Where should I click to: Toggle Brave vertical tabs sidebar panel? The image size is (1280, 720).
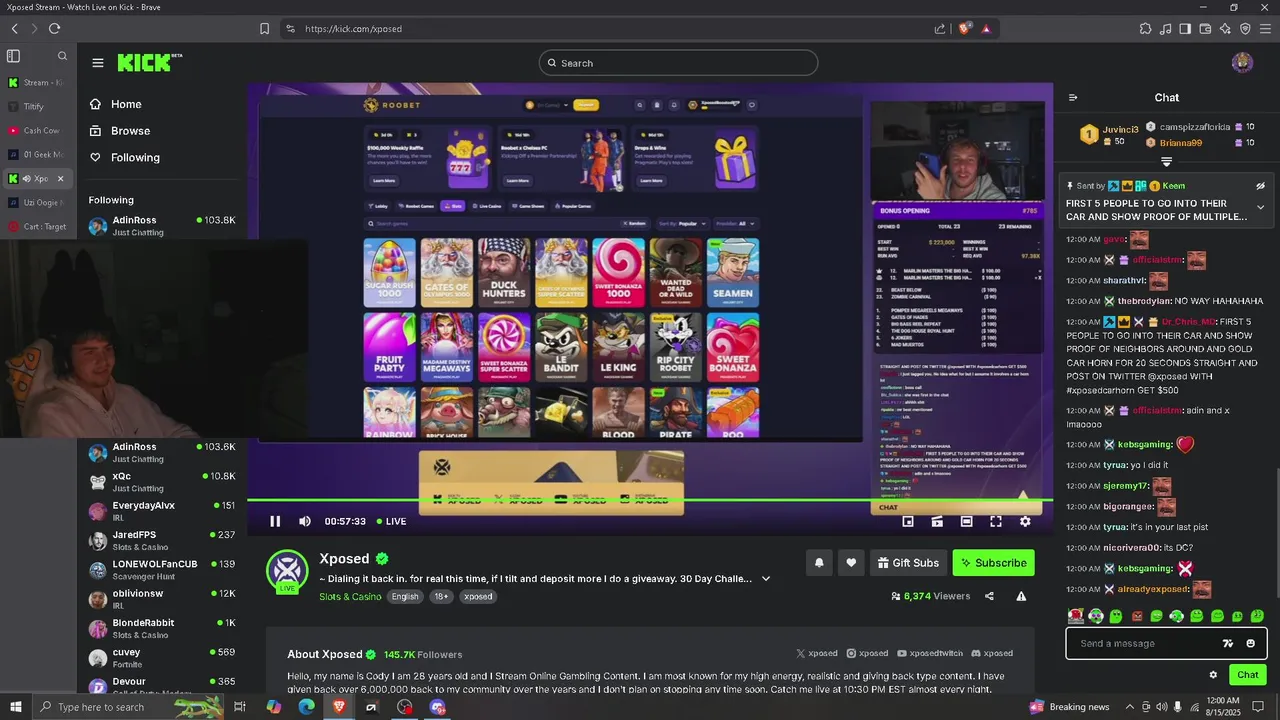click(x=13, y=56)
